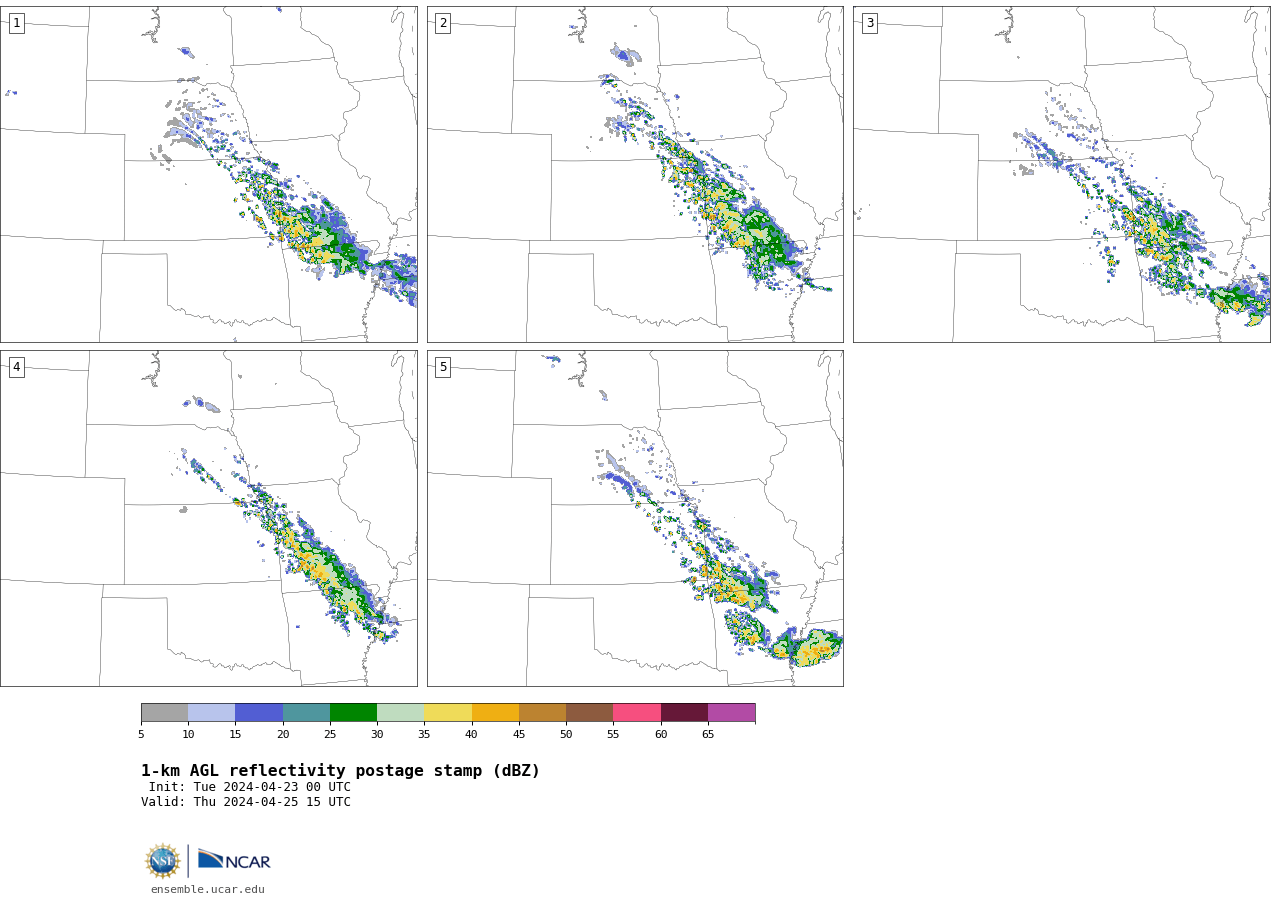Image resolution: width=1280 pixels, height=901 pixels.
Task: Click the 1-km AGL reflectivity title
Action: click(x=340, y=771)
